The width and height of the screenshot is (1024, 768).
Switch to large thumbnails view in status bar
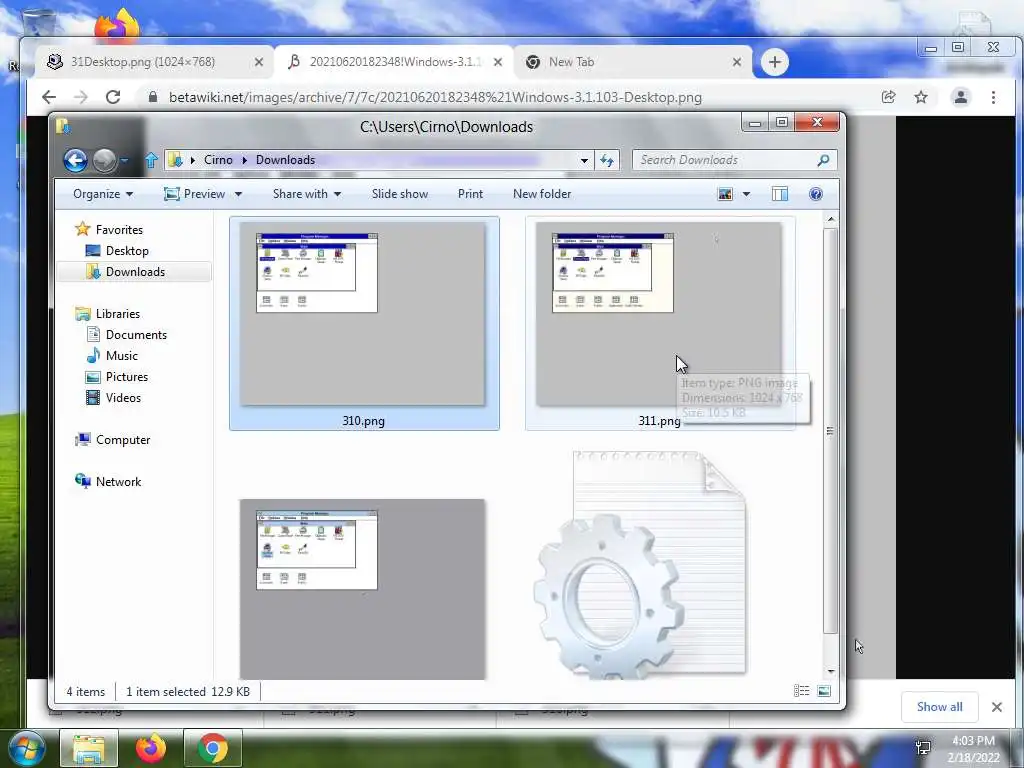point(824,691)
